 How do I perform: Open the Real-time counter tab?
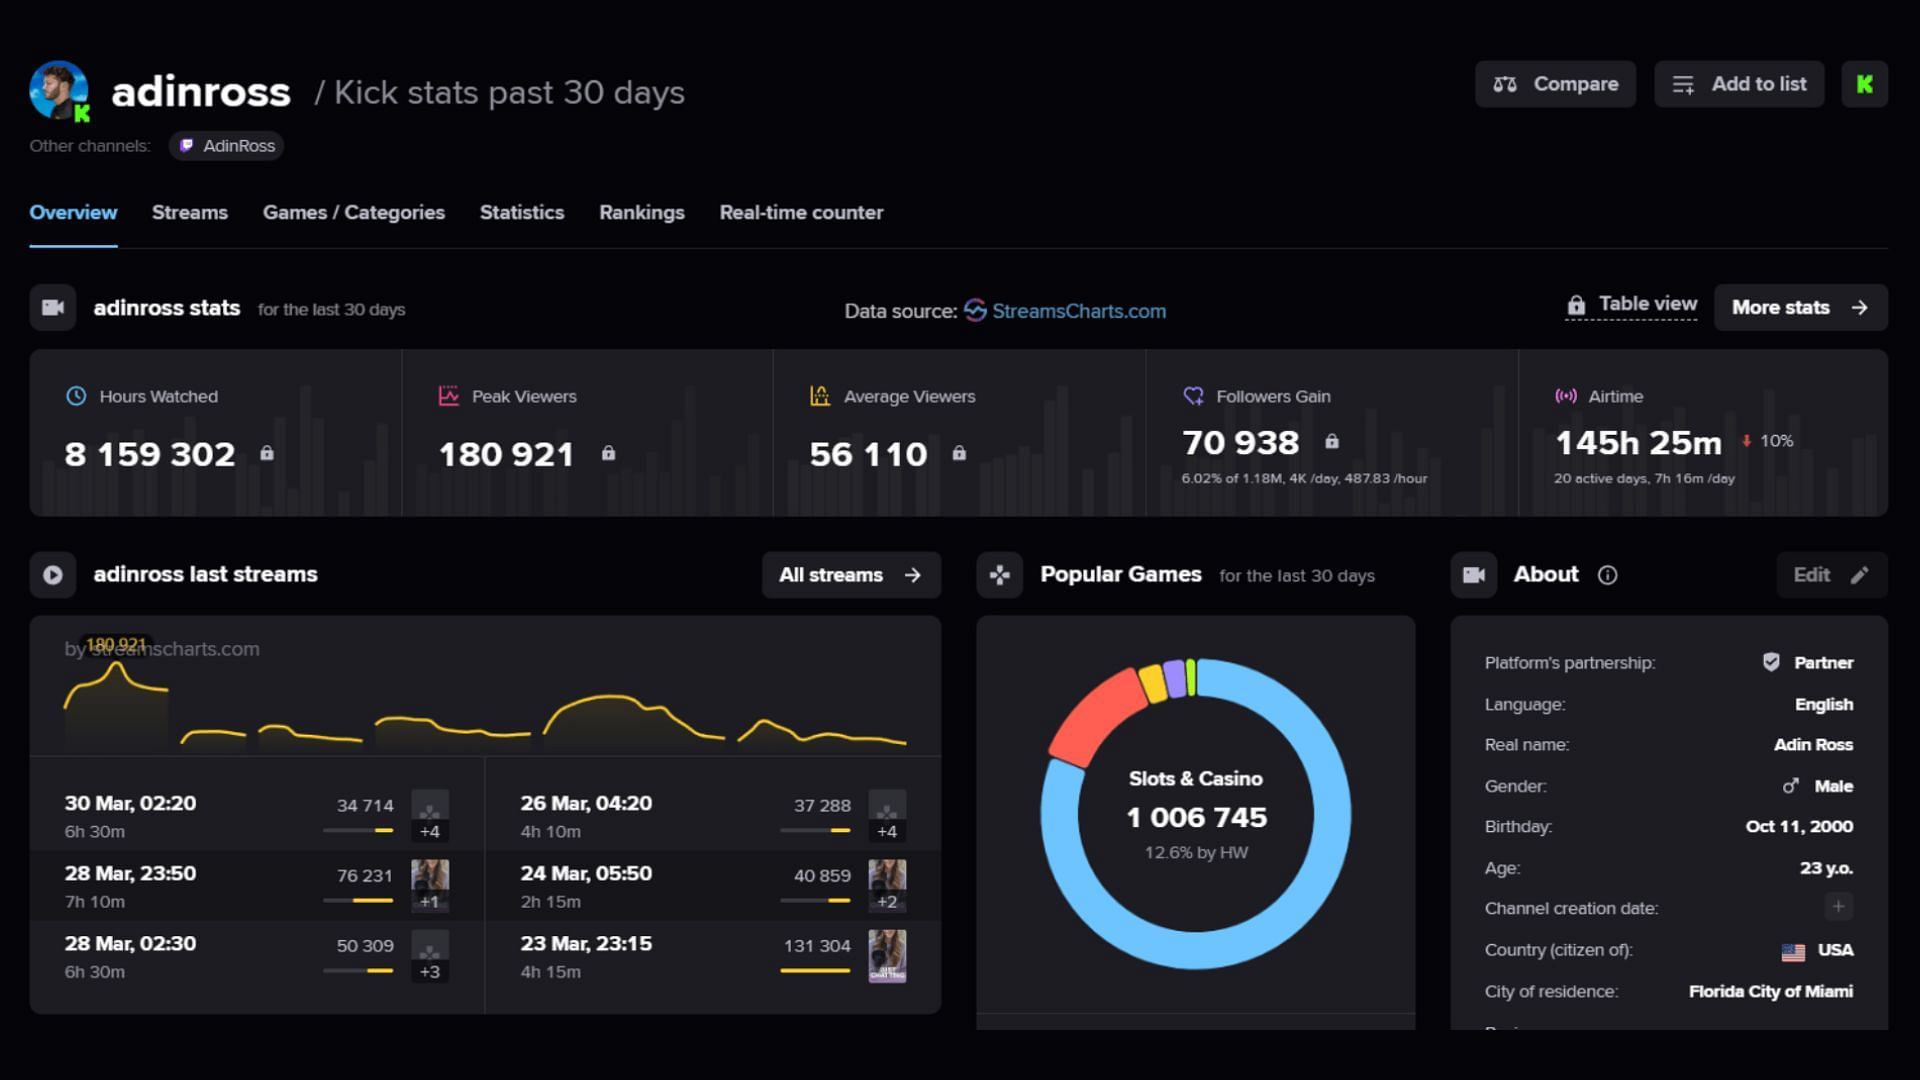pos(802,213)
